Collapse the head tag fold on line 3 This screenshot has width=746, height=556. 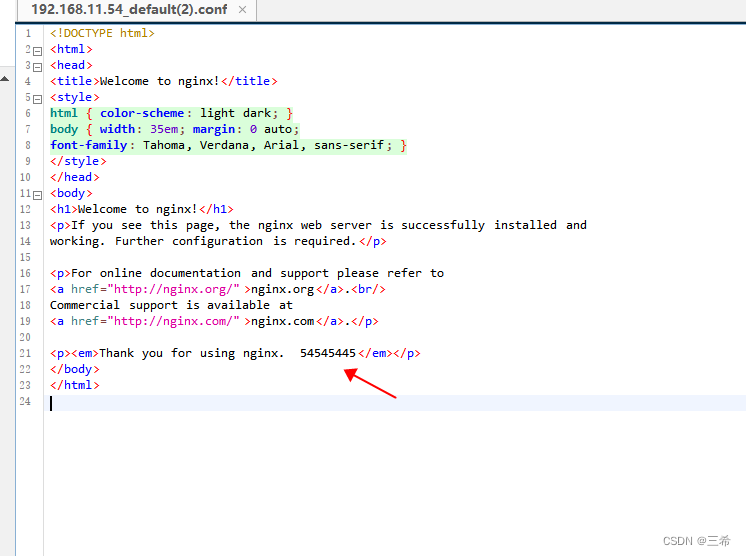38,67
